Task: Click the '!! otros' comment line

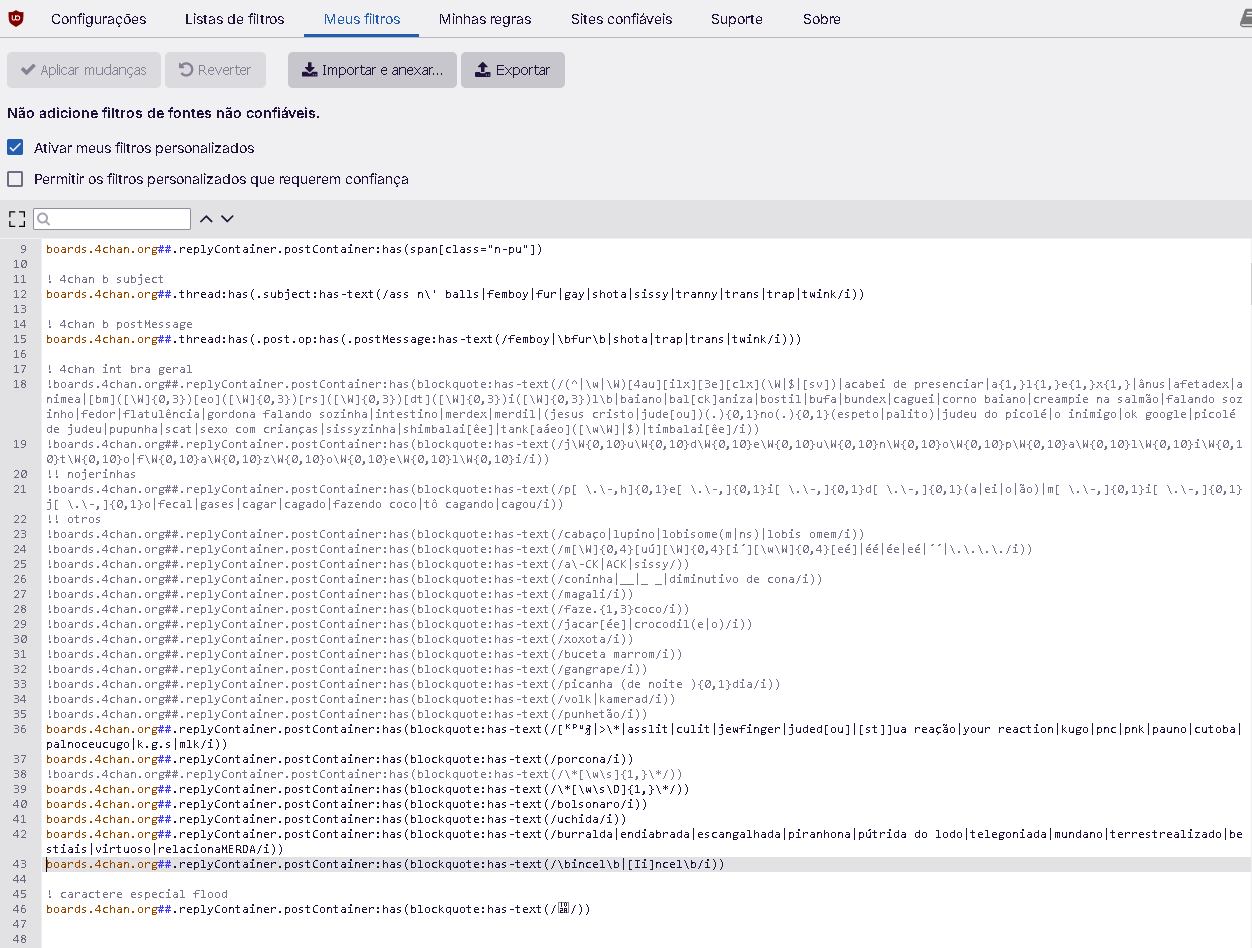Action: coord(74,519)
